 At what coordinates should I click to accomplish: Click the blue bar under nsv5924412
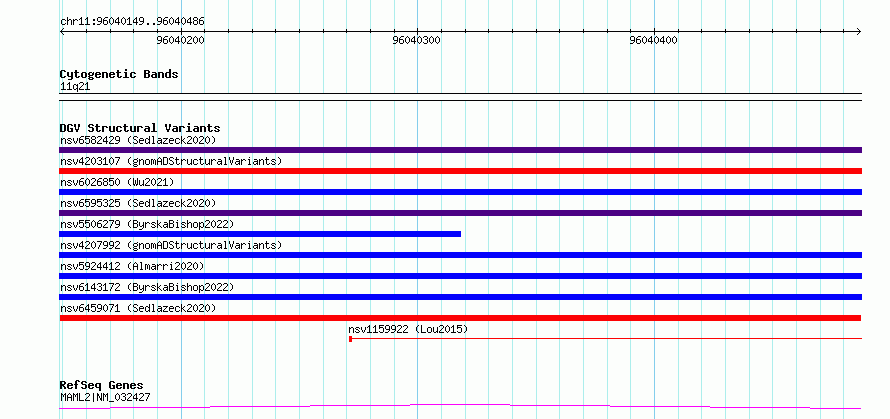tap(460, 276)
